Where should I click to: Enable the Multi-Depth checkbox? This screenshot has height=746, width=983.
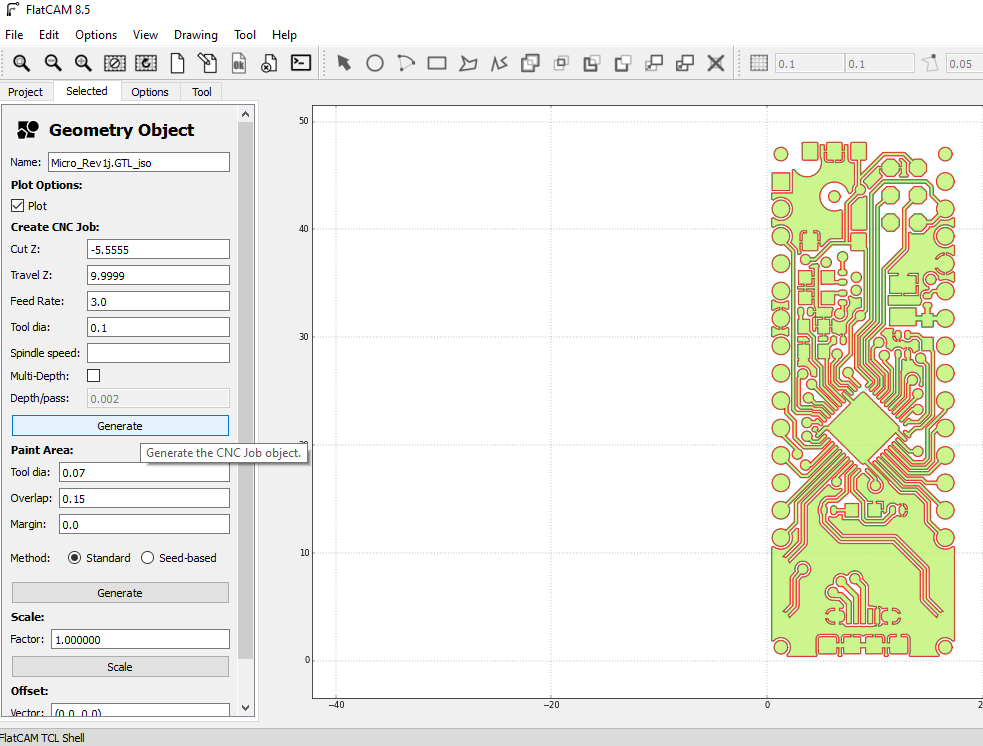[x=93, y=376]
